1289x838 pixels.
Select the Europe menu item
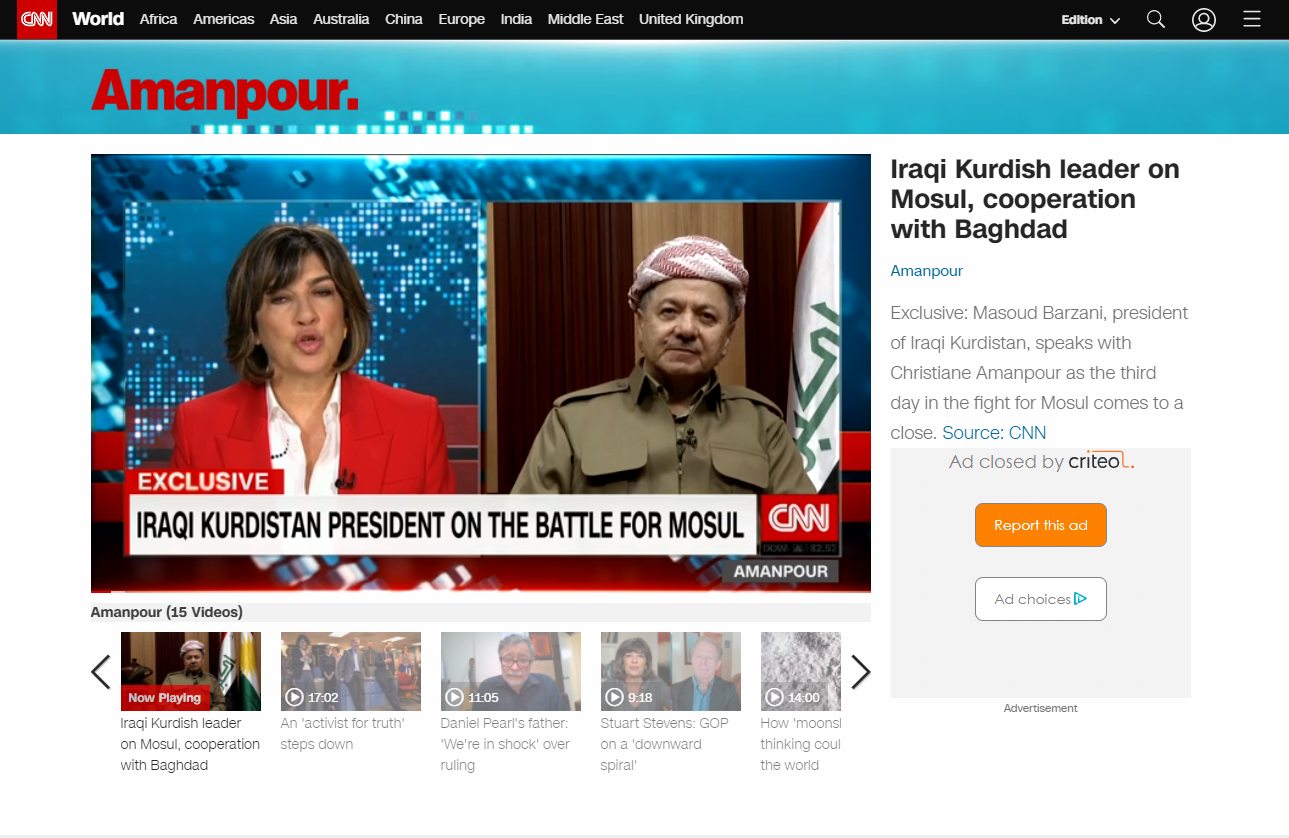461,19
